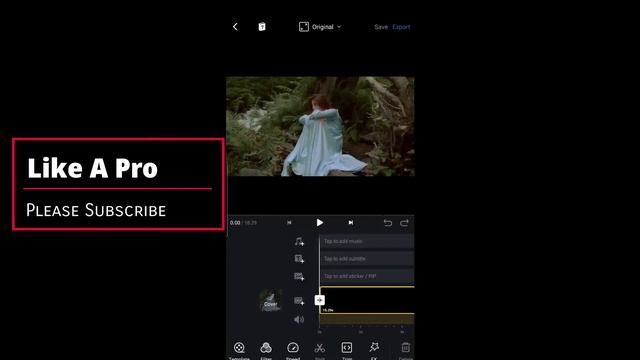Click the 0.00 time readout
This screenshot has height=360, width=640.
click(235, 223)
